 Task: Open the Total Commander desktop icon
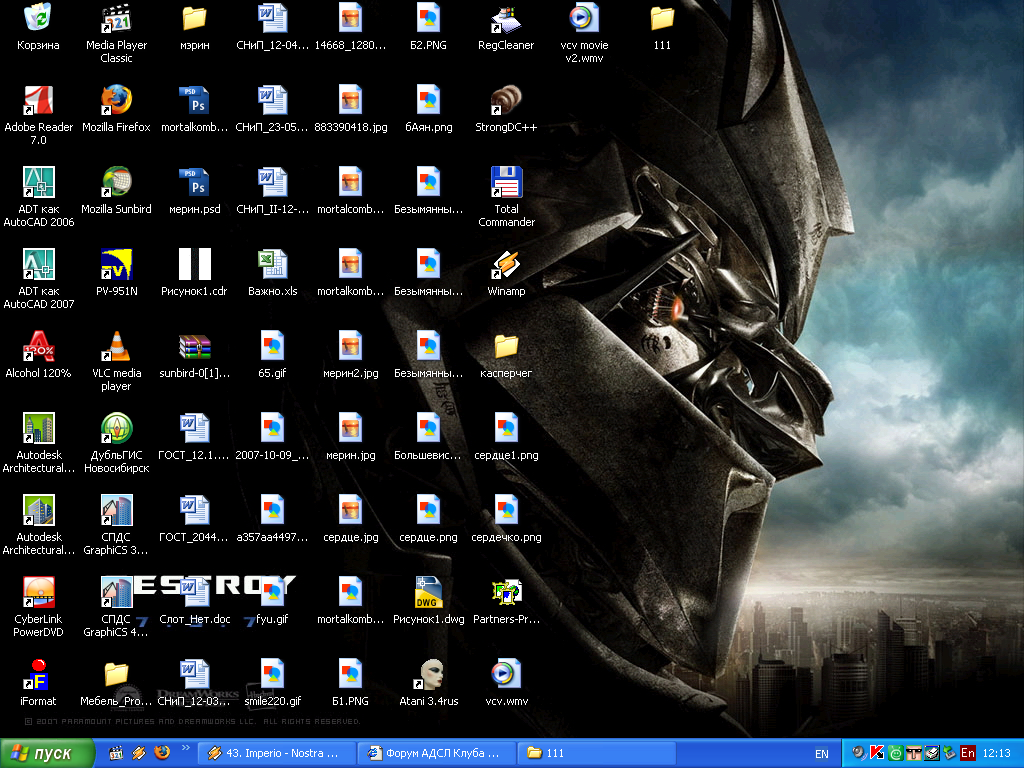[506, 182]
